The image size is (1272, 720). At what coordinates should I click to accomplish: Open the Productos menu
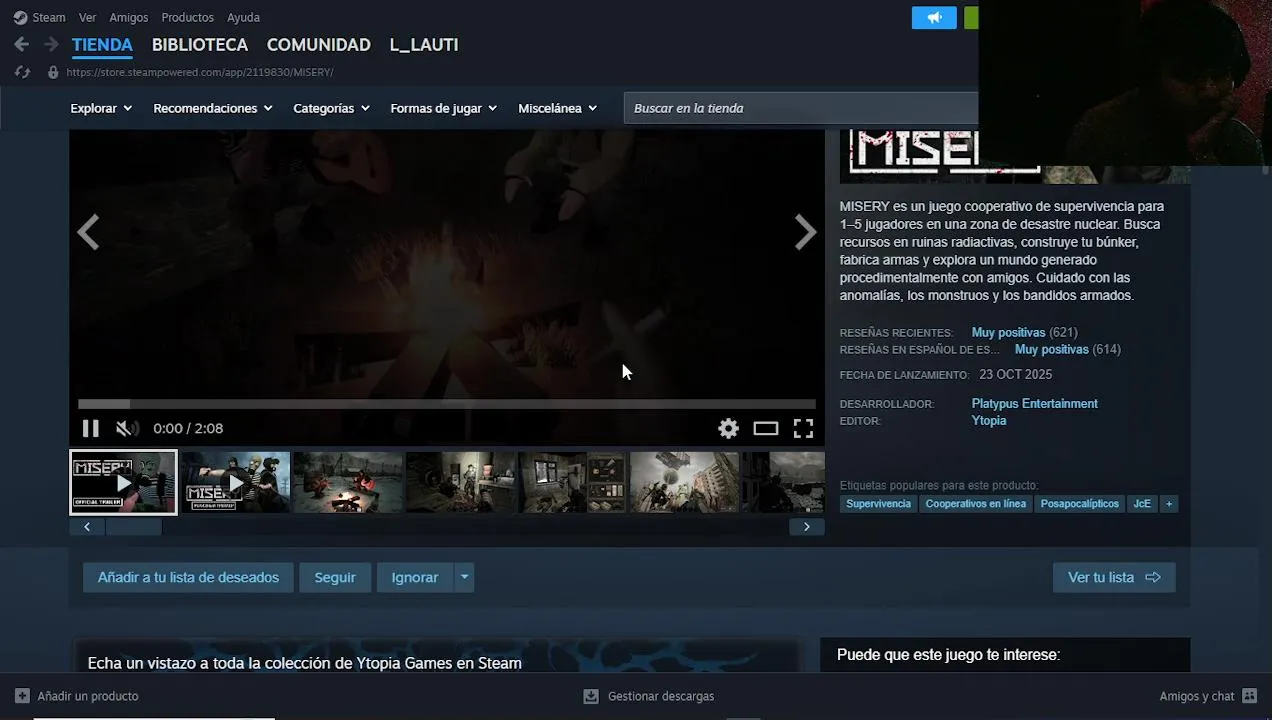pos(187,17)
